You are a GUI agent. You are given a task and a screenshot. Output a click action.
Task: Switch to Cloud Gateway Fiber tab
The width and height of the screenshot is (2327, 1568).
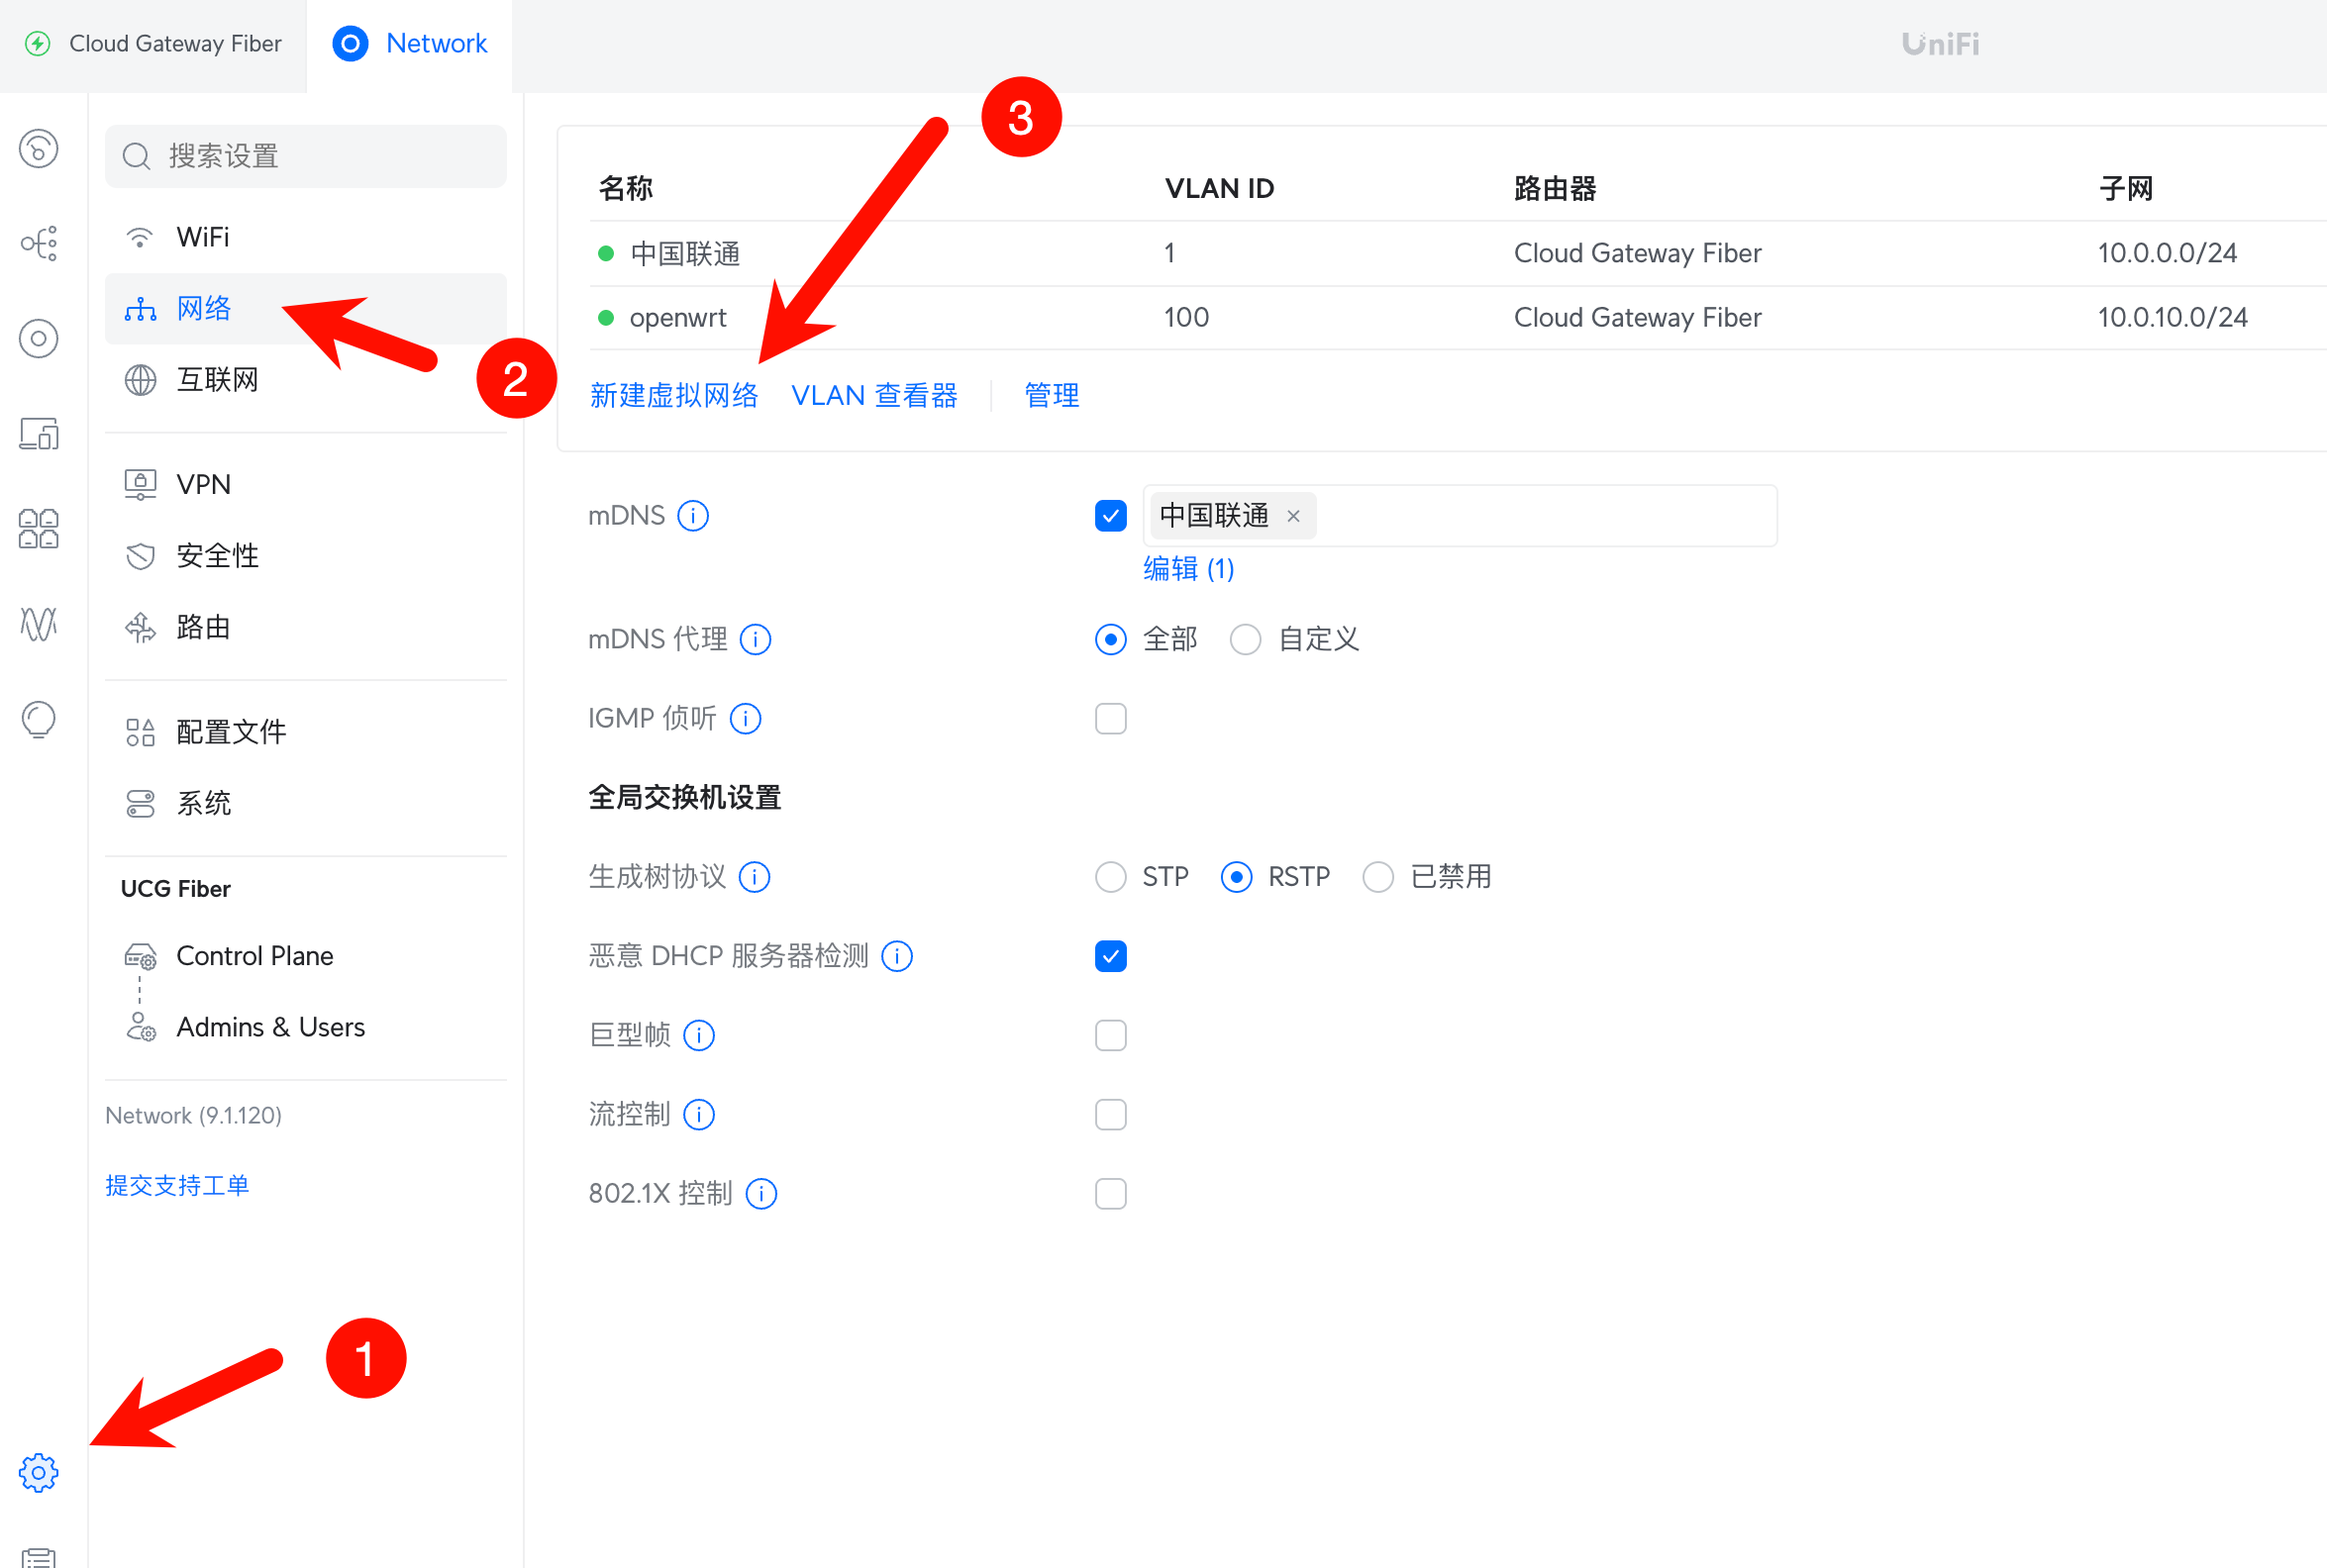pyautogui.click(x=153, y=46)
